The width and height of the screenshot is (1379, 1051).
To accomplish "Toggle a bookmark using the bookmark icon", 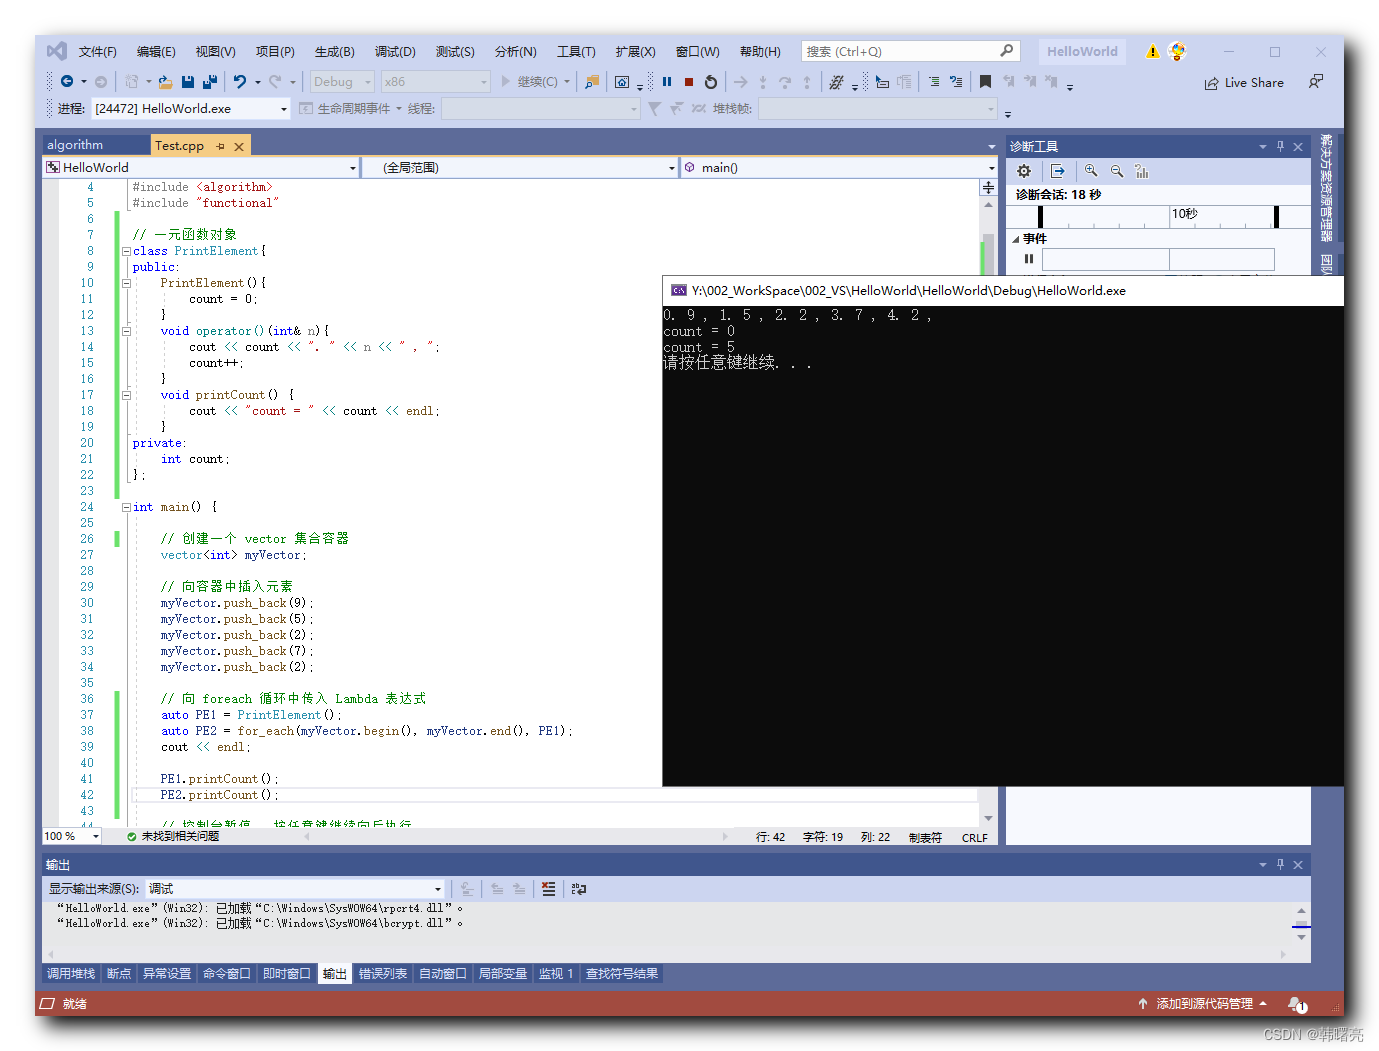I will [987, 81].
